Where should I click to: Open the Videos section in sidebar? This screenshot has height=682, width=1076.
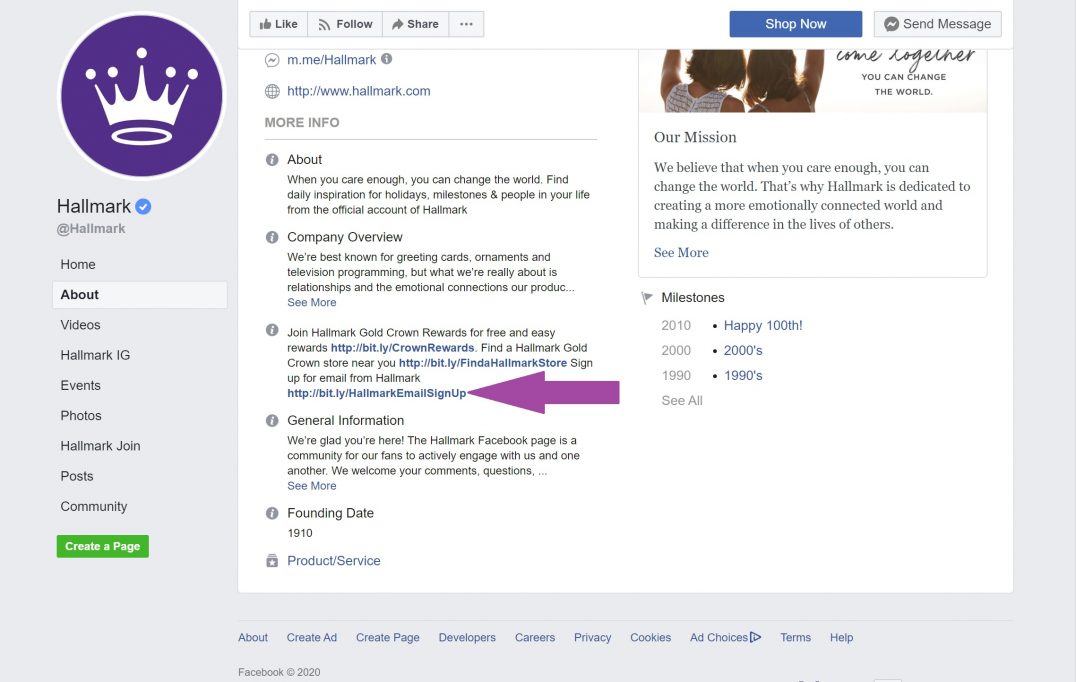click(80, 324)
